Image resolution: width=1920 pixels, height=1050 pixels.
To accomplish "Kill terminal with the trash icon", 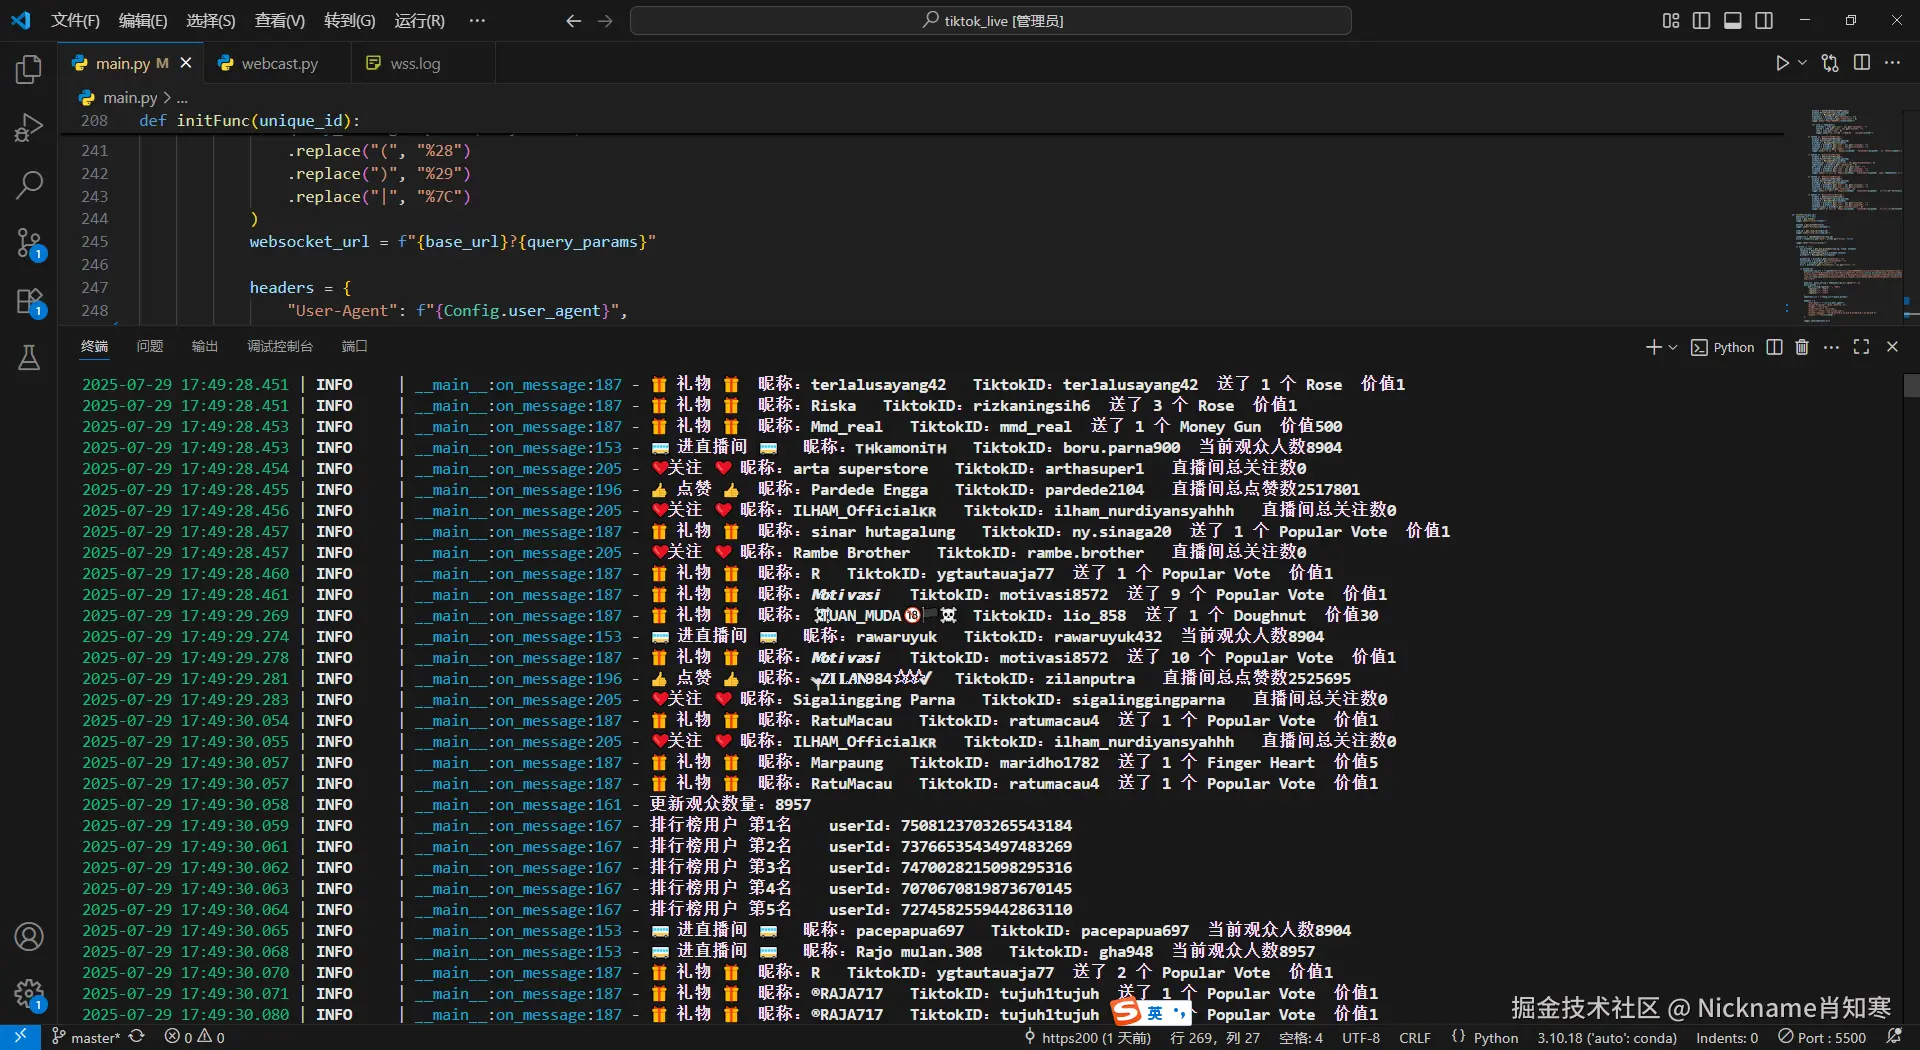I will pos(1802,347).
